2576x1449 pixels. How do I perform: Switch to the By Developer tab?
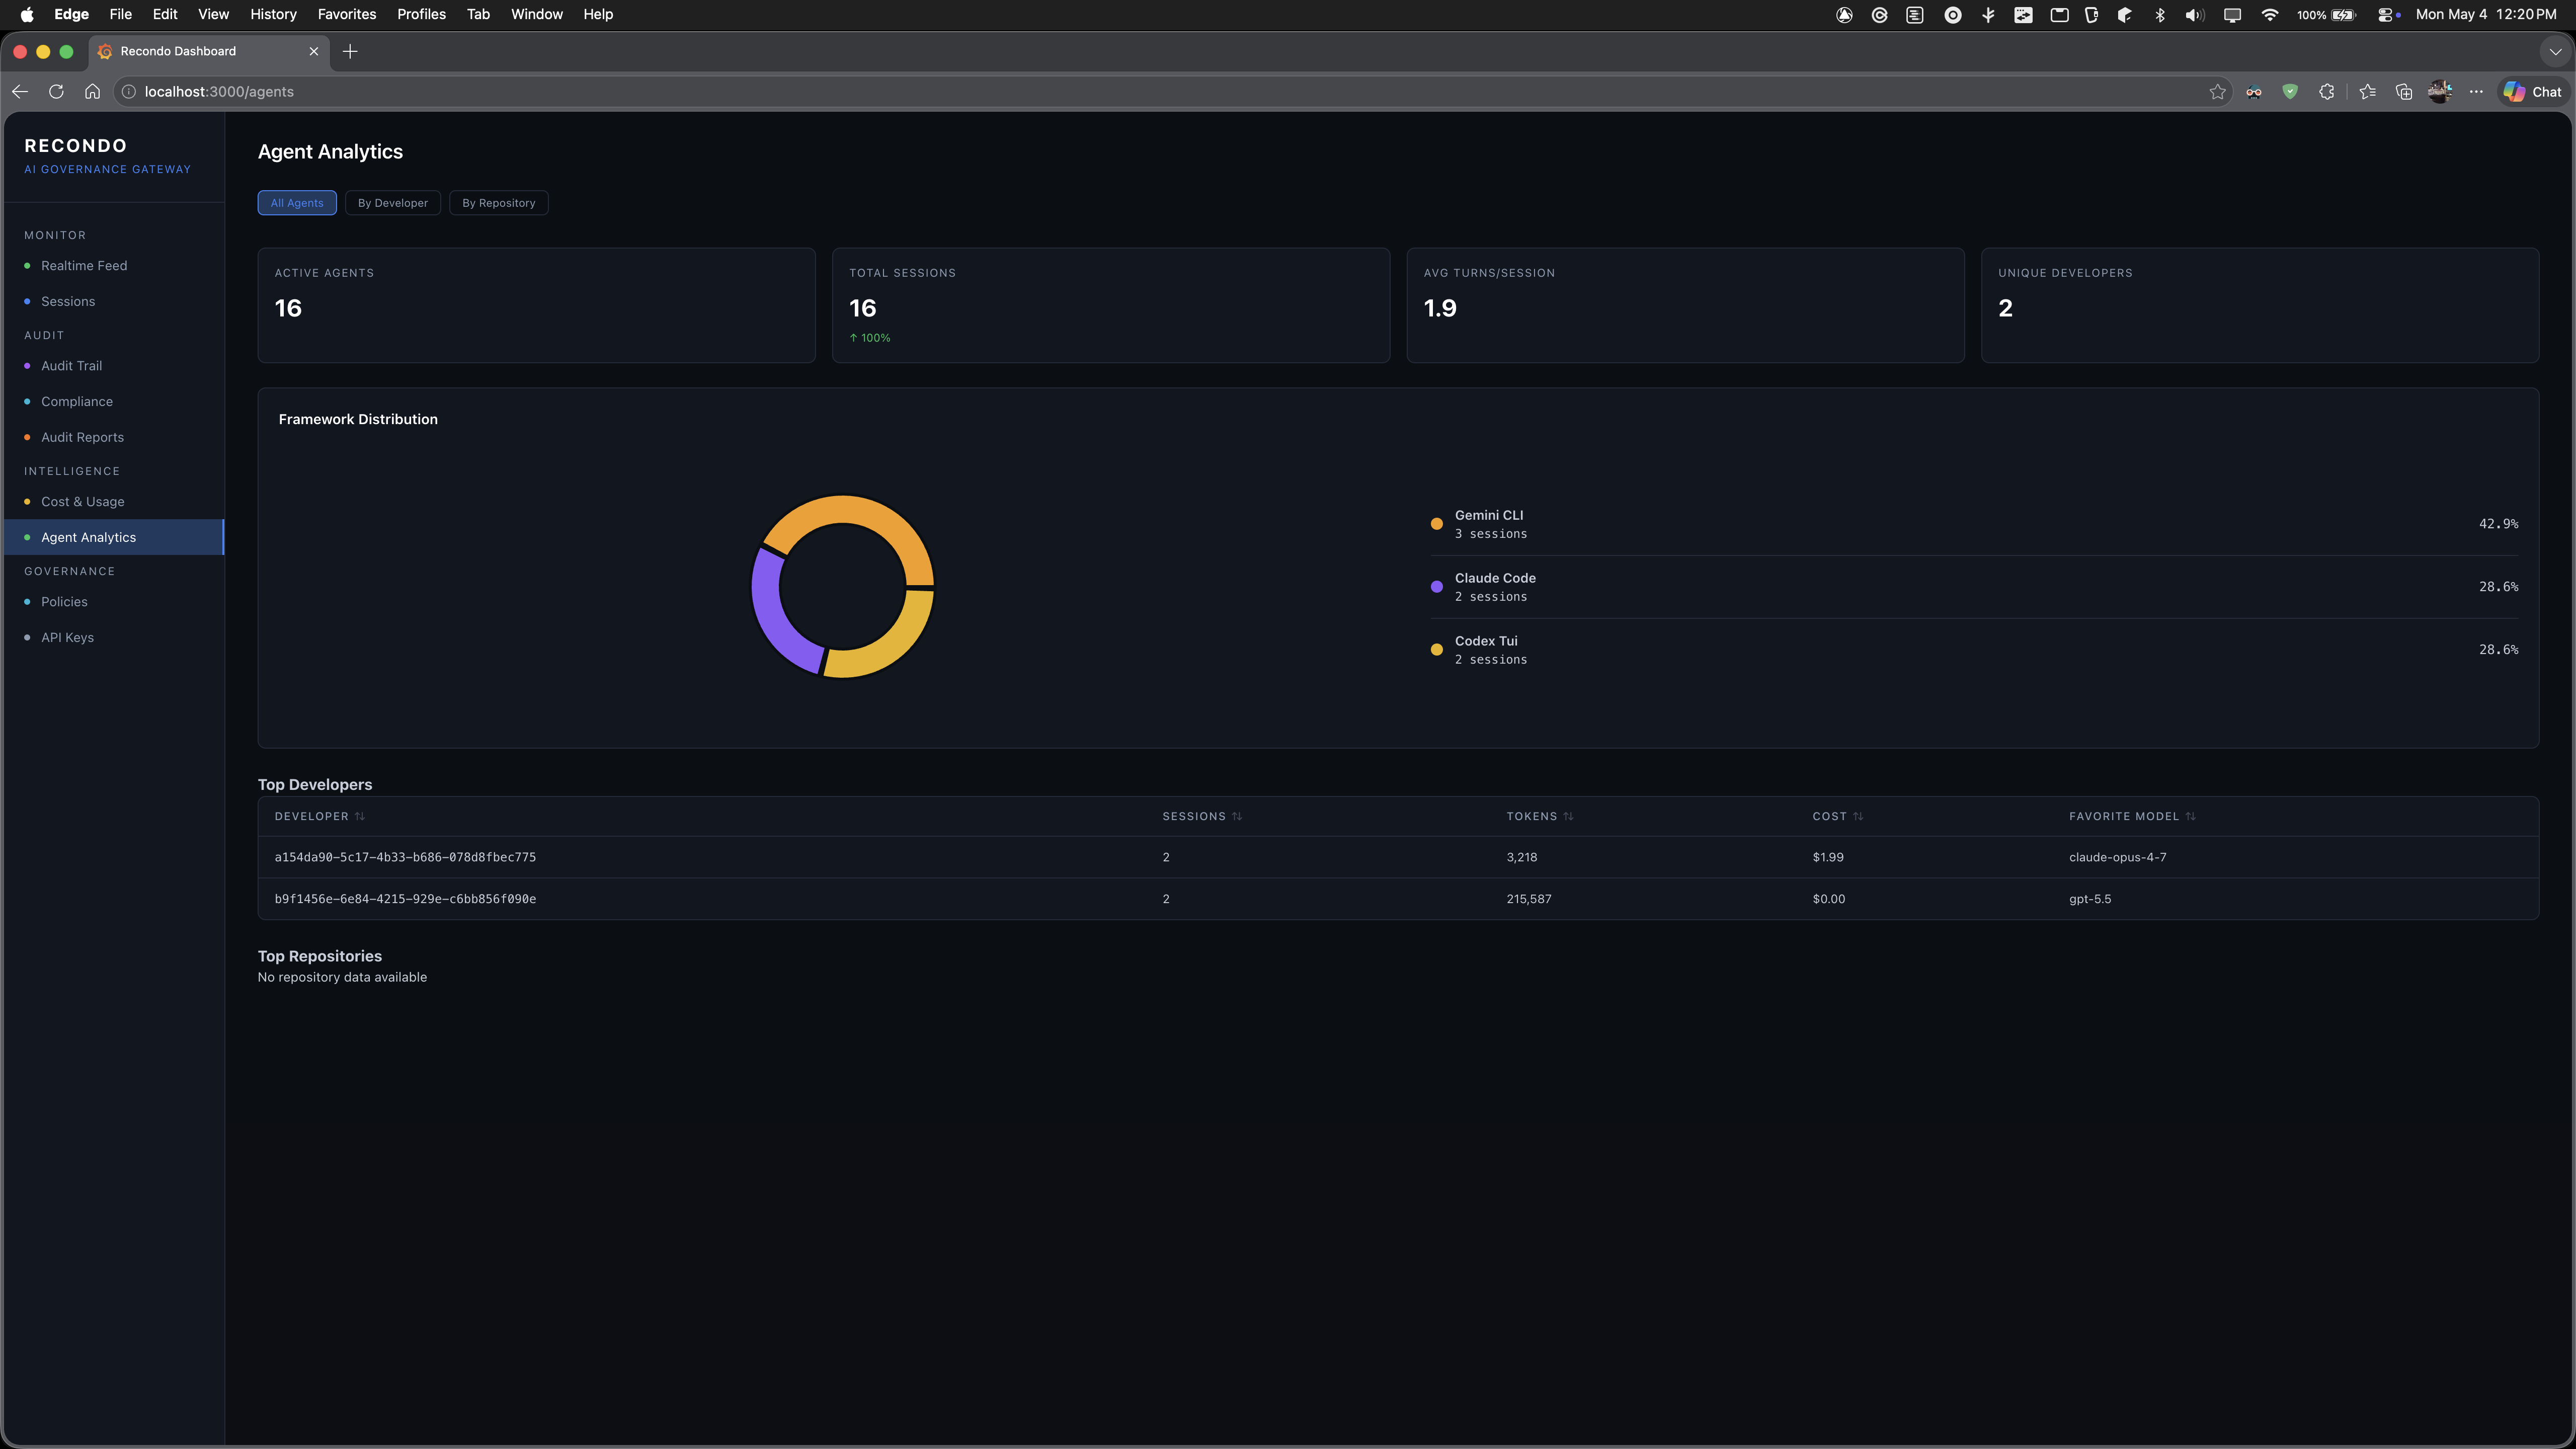[x=393, y=203]
